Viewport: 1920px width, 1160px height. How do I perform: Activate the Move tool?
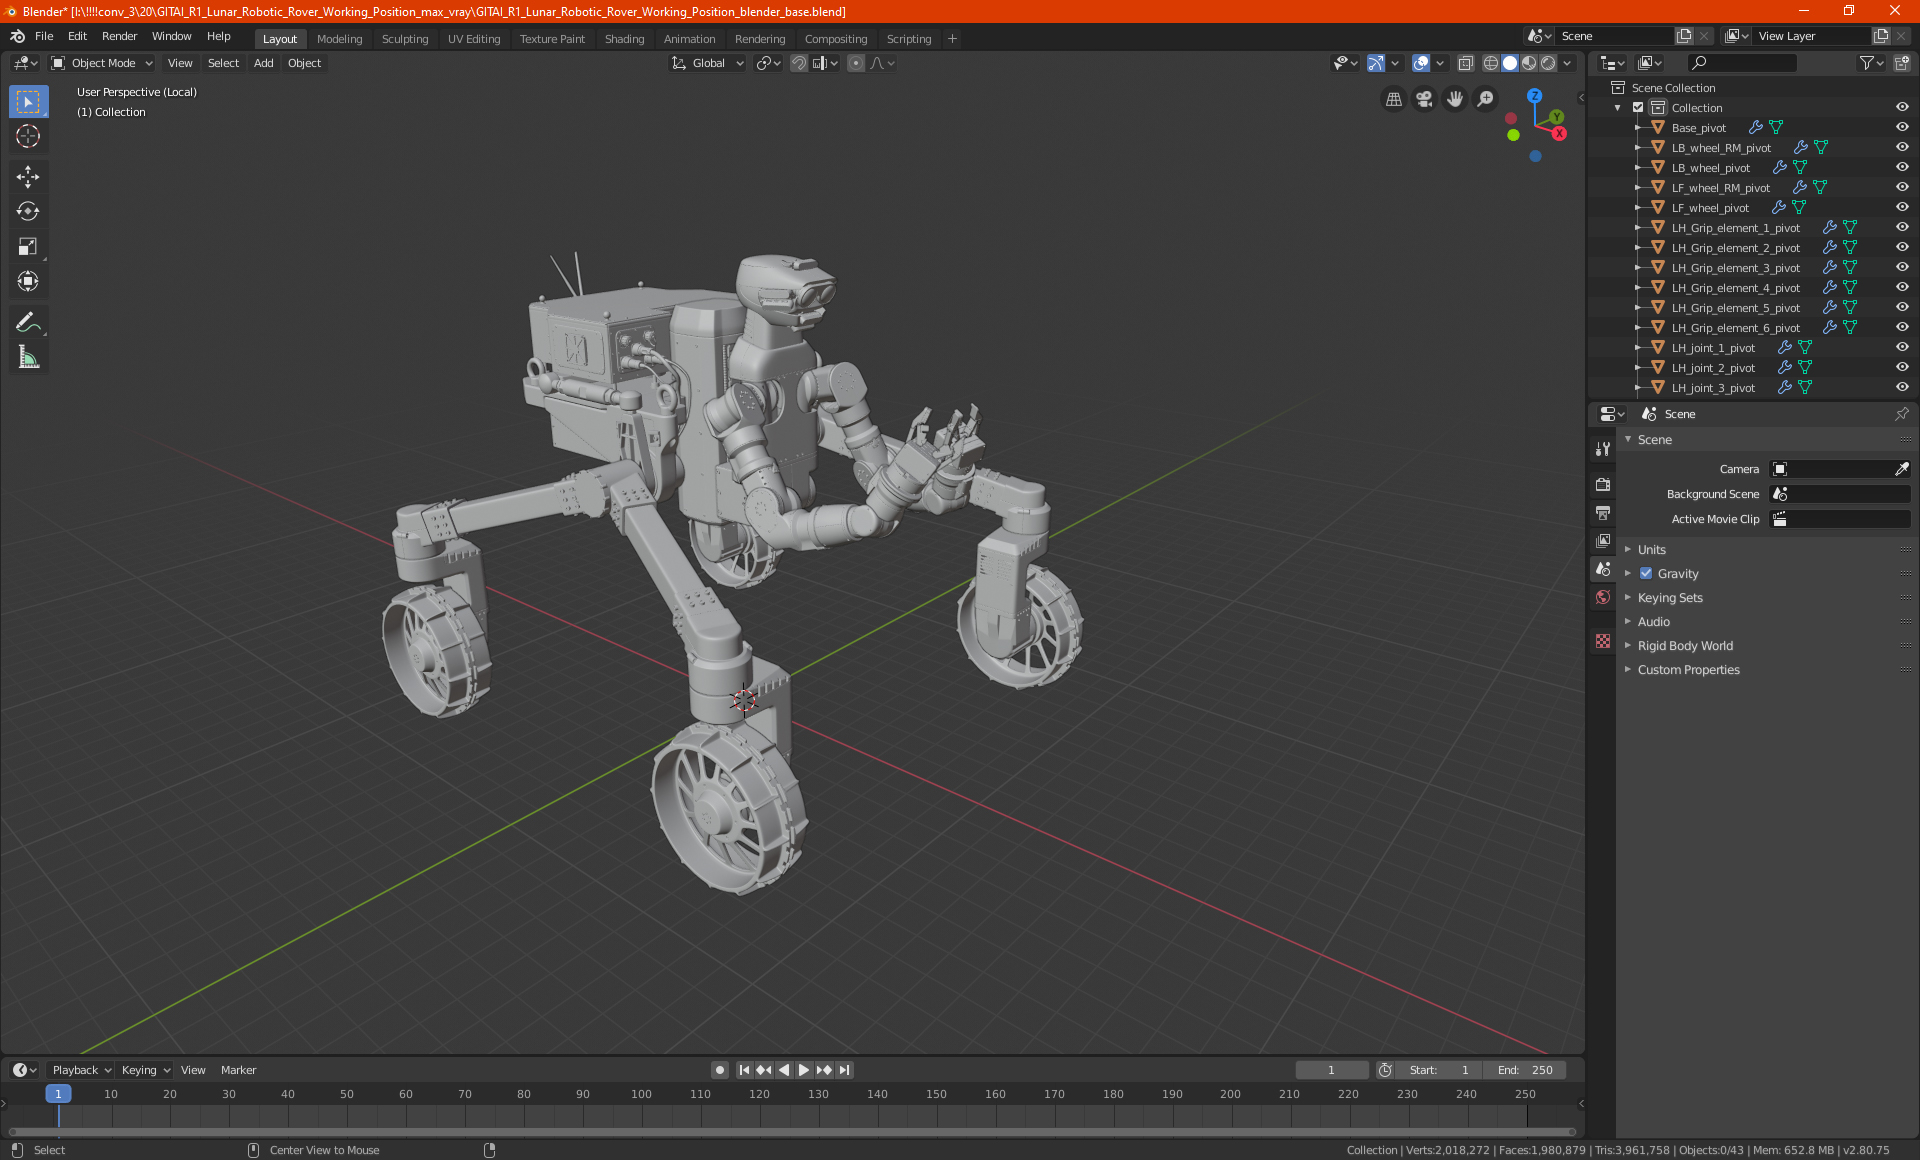coord(28,177)
